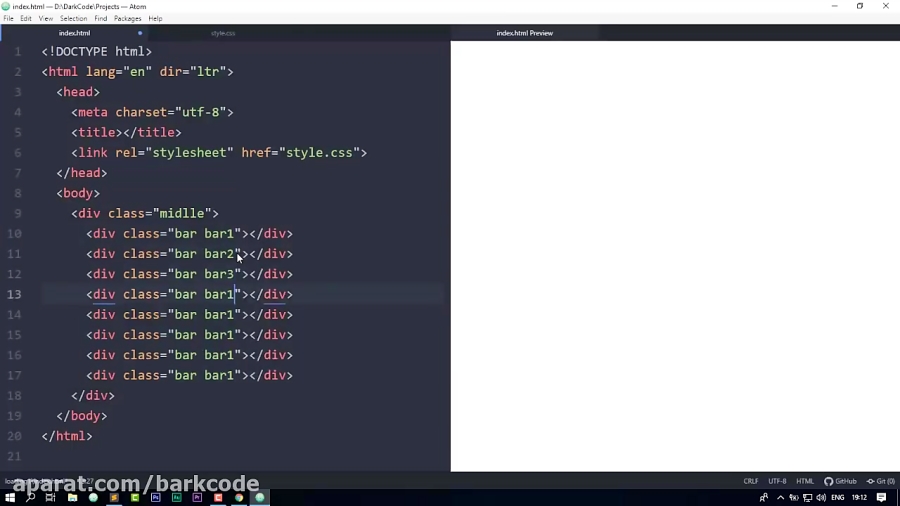
Task: Click line number 13 in the gutter
Action: pyautogui.click(x=14, y=294)
